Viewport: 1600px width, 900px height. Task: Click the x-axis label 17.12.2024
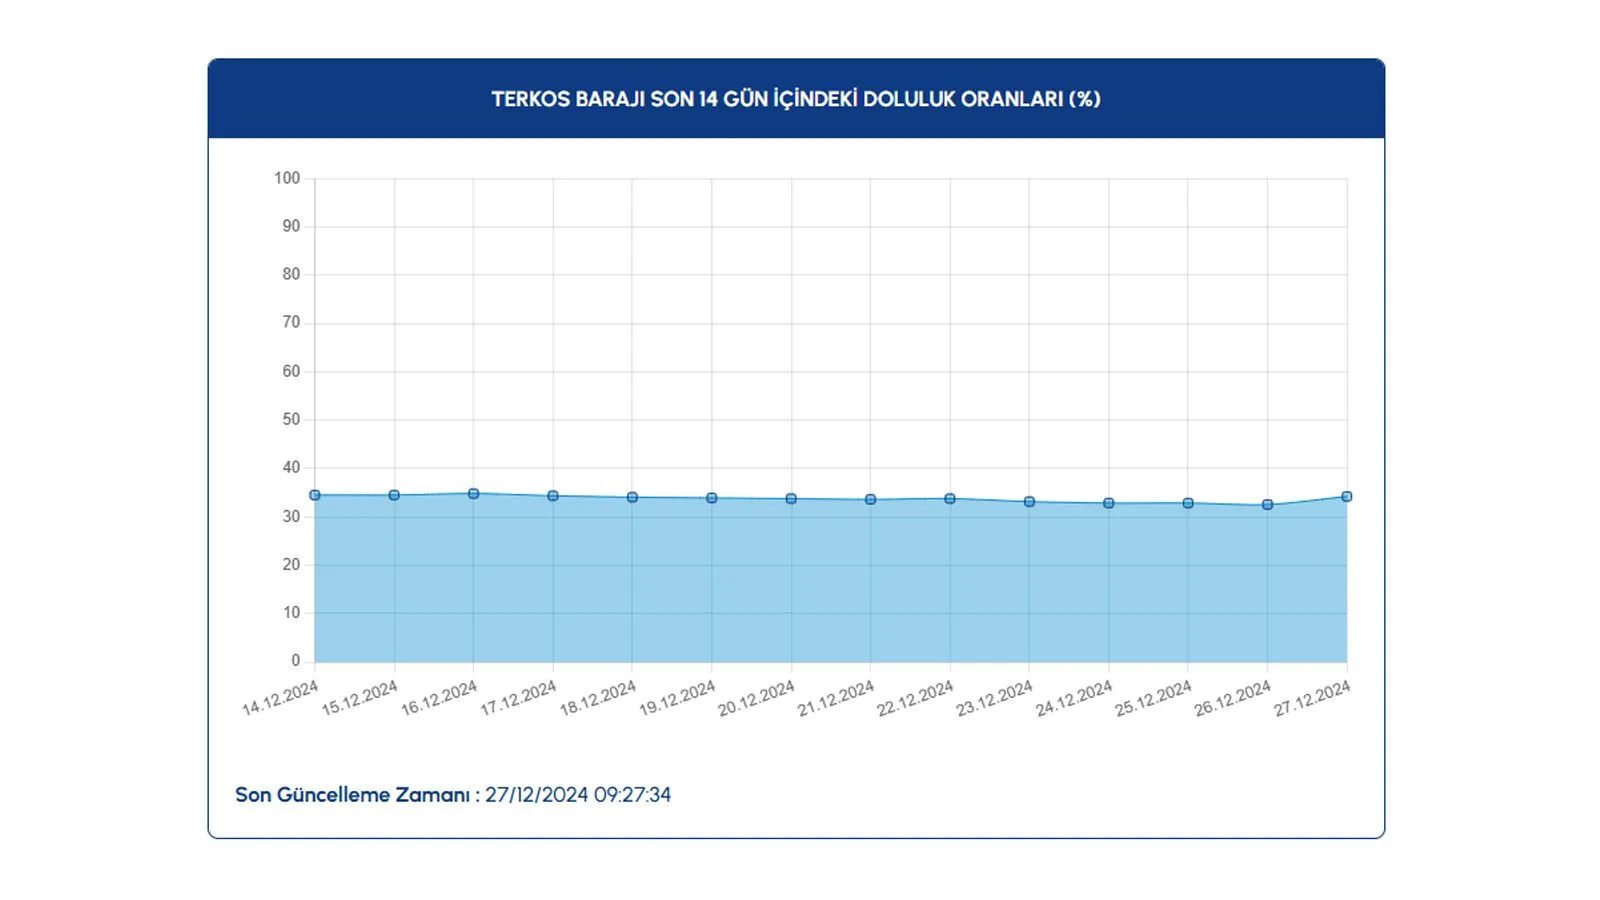coord(518,697)
